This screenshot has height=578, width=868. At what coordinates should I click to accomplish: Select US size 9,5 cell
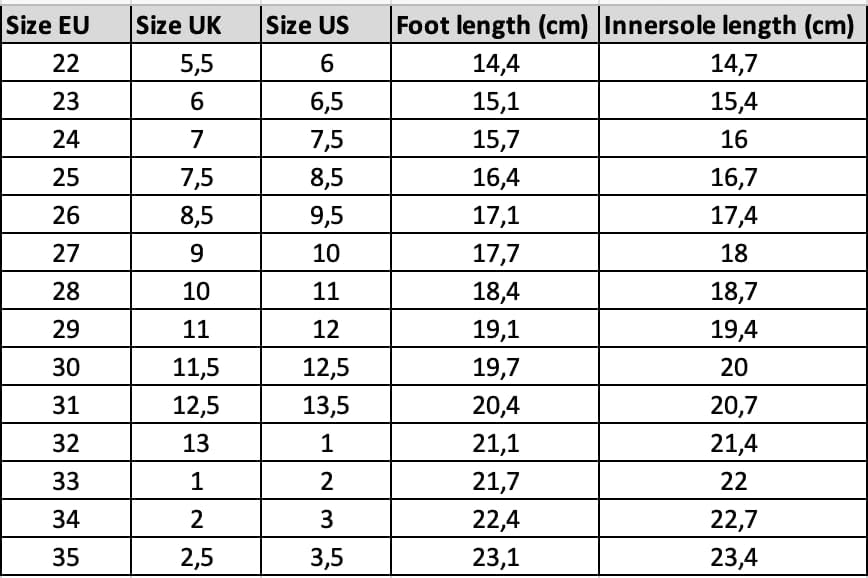(x=326, y=215)
